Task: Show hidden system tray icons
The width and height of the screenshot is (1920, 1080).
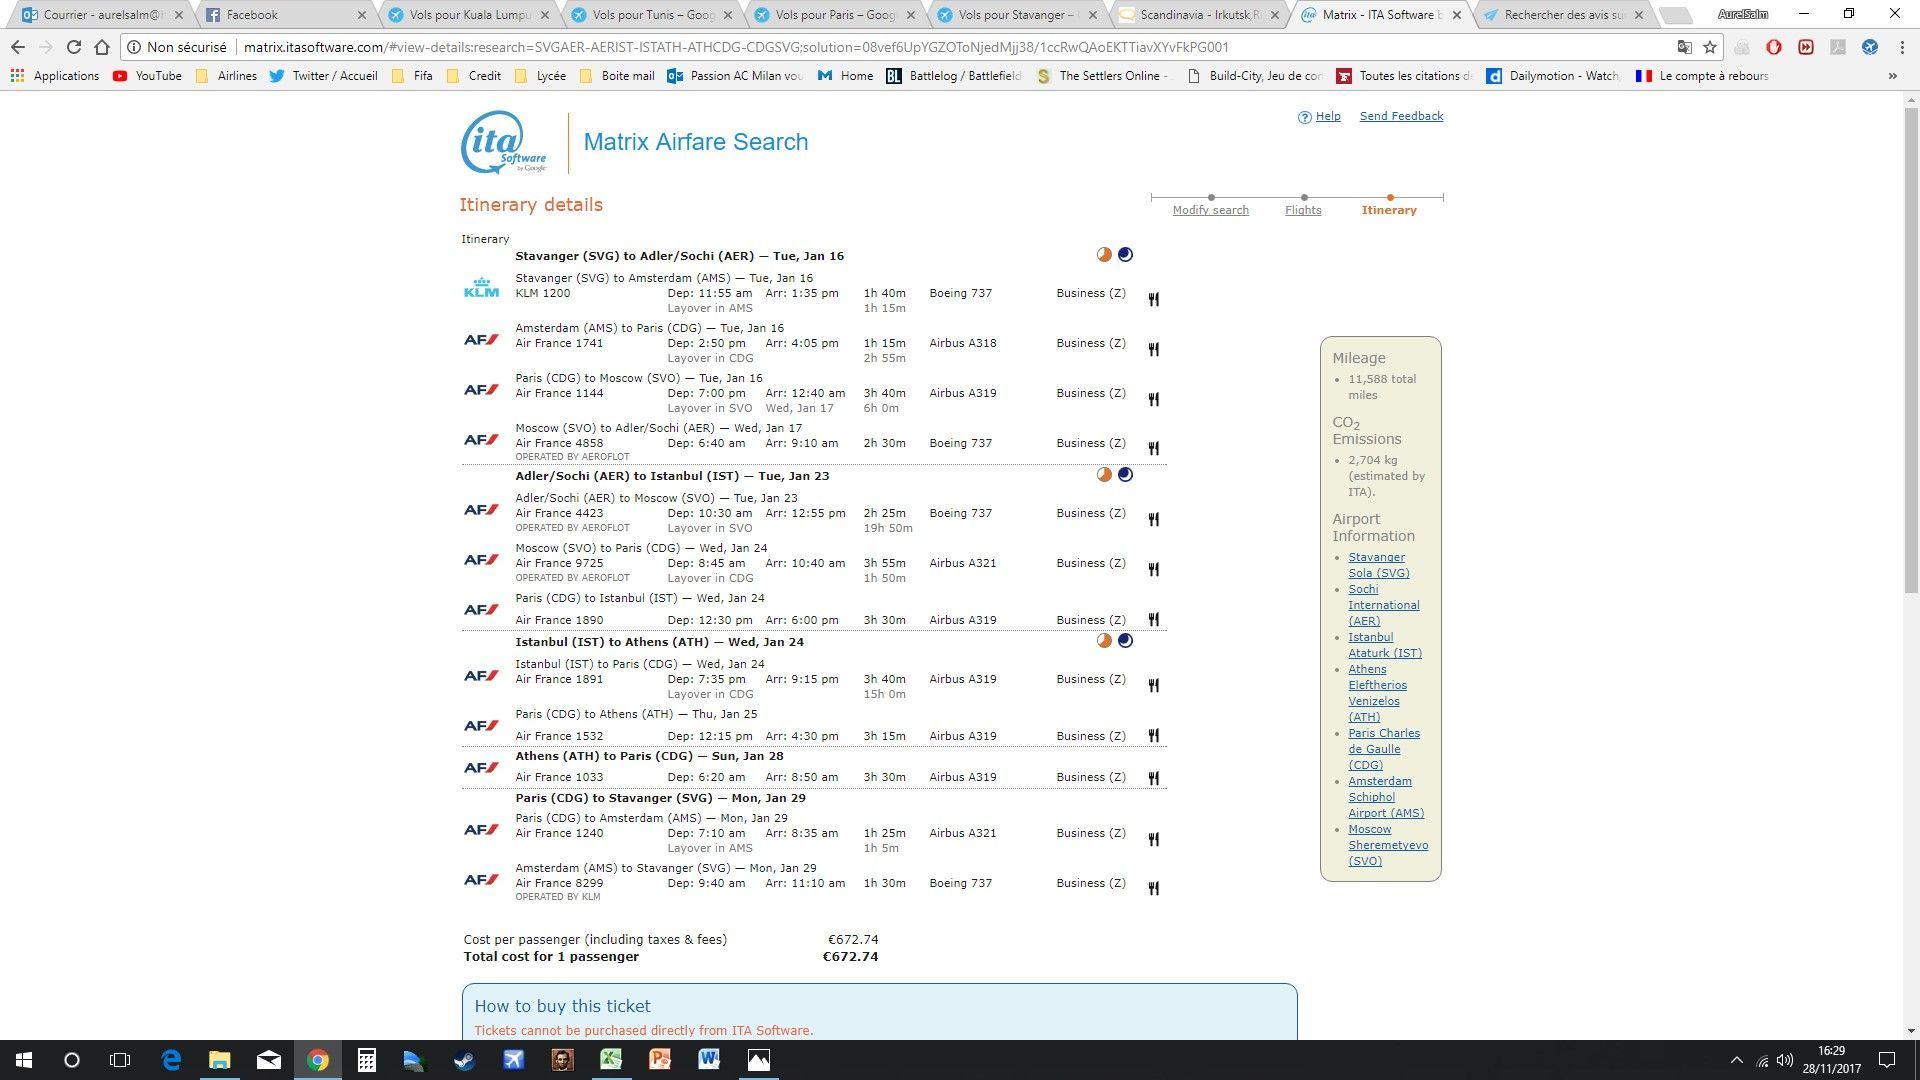Action: pos(1736,1060)
